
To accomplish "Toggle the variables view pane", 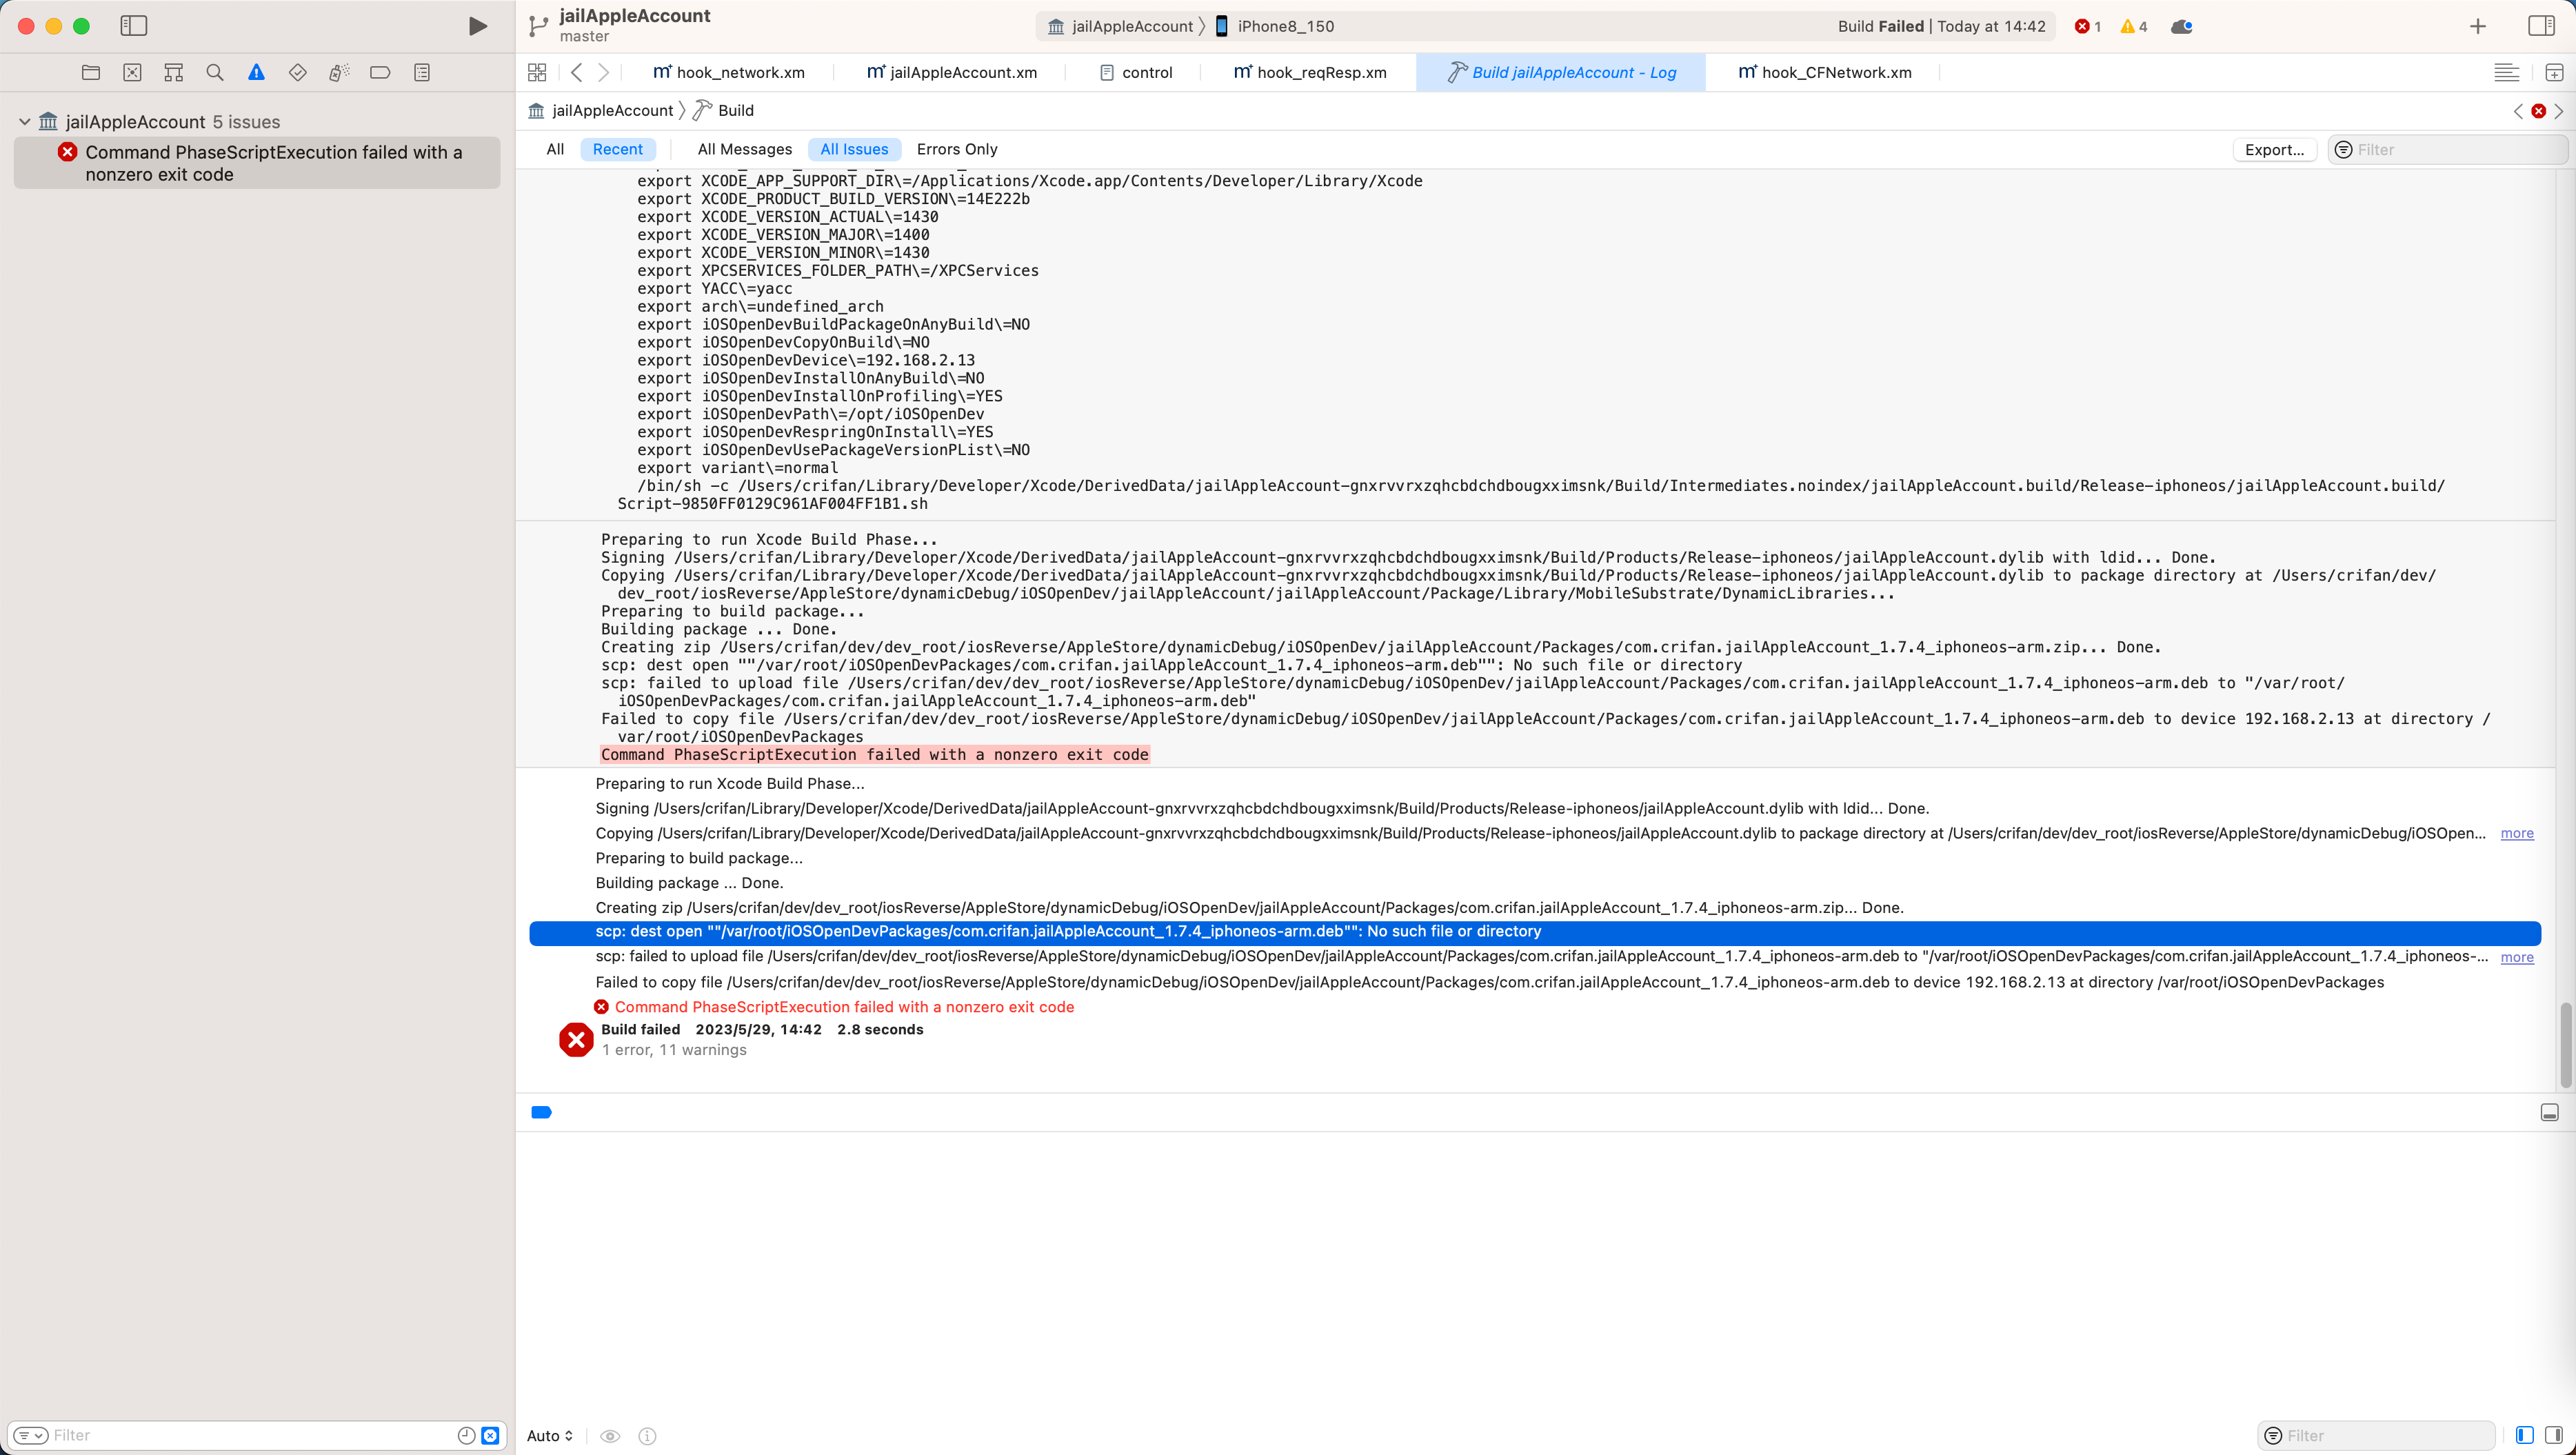I will 2524,1436.
